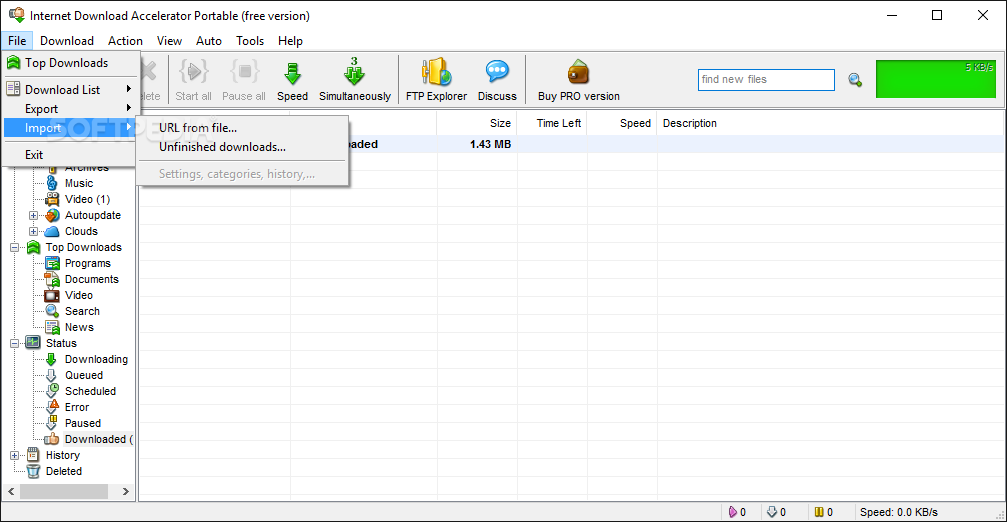The width and height of the screenshot is (1007, 522).
Task: Select the Autoupdate tree item
Action: pyautogui.click(x=92, y=215)
